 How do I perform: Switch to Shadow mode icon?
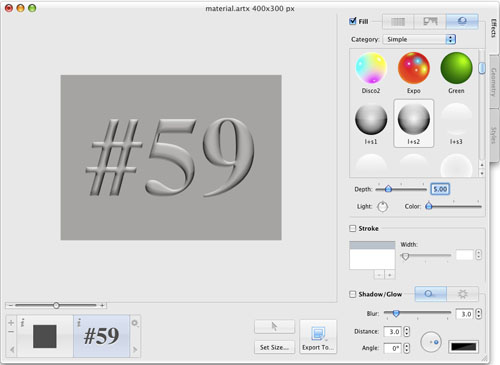coord(430,294)
